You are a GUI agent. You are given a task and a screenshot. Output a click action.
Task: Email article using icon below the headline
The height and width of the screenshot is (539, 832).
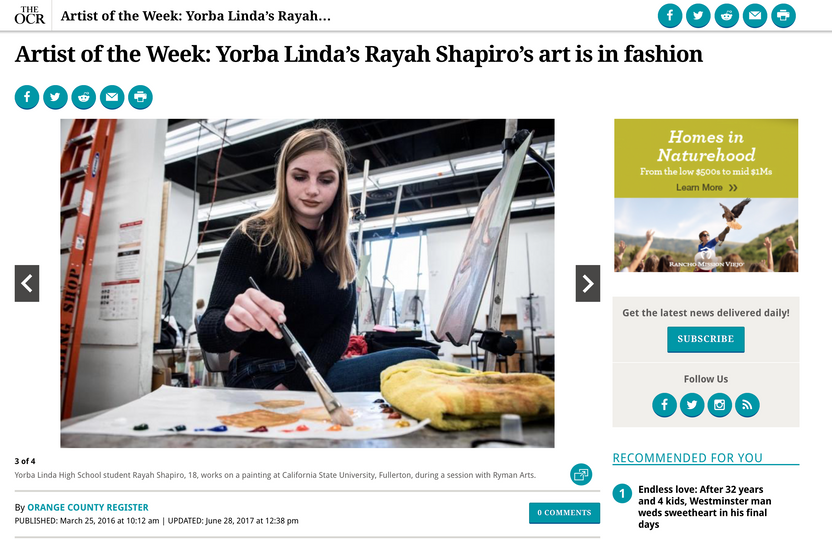(112, 97)
